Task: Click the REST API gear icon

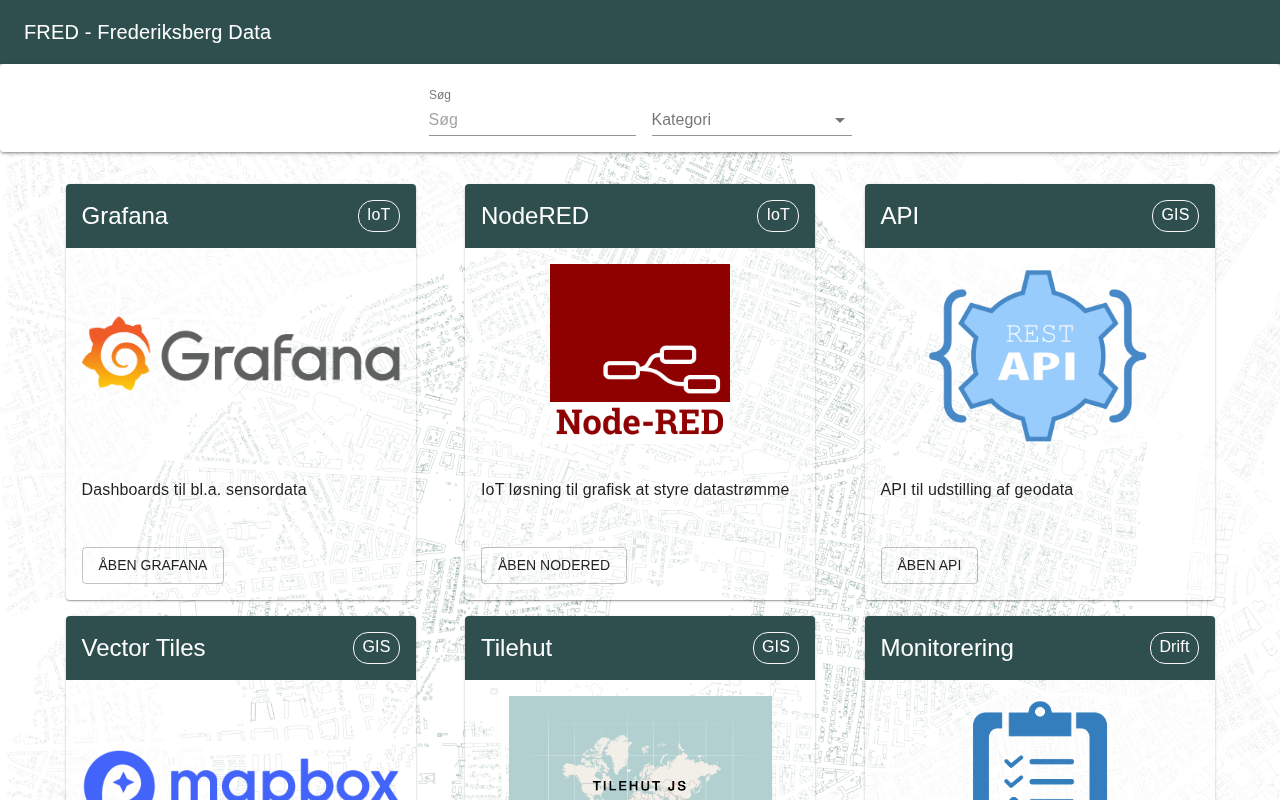Action: click(x=1038, y=355)
